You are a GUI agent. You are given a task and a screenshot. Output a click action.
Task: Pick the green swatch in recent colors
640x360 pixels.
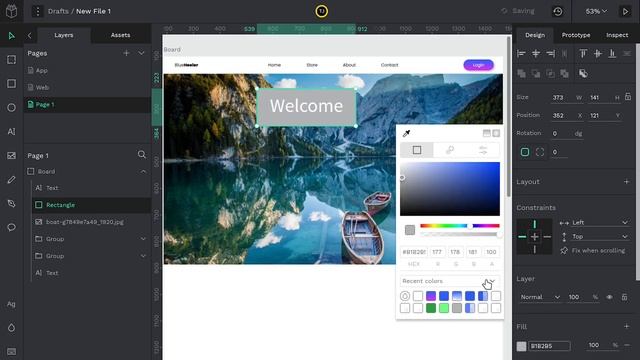pyautogui.click(x=431, y=308)
